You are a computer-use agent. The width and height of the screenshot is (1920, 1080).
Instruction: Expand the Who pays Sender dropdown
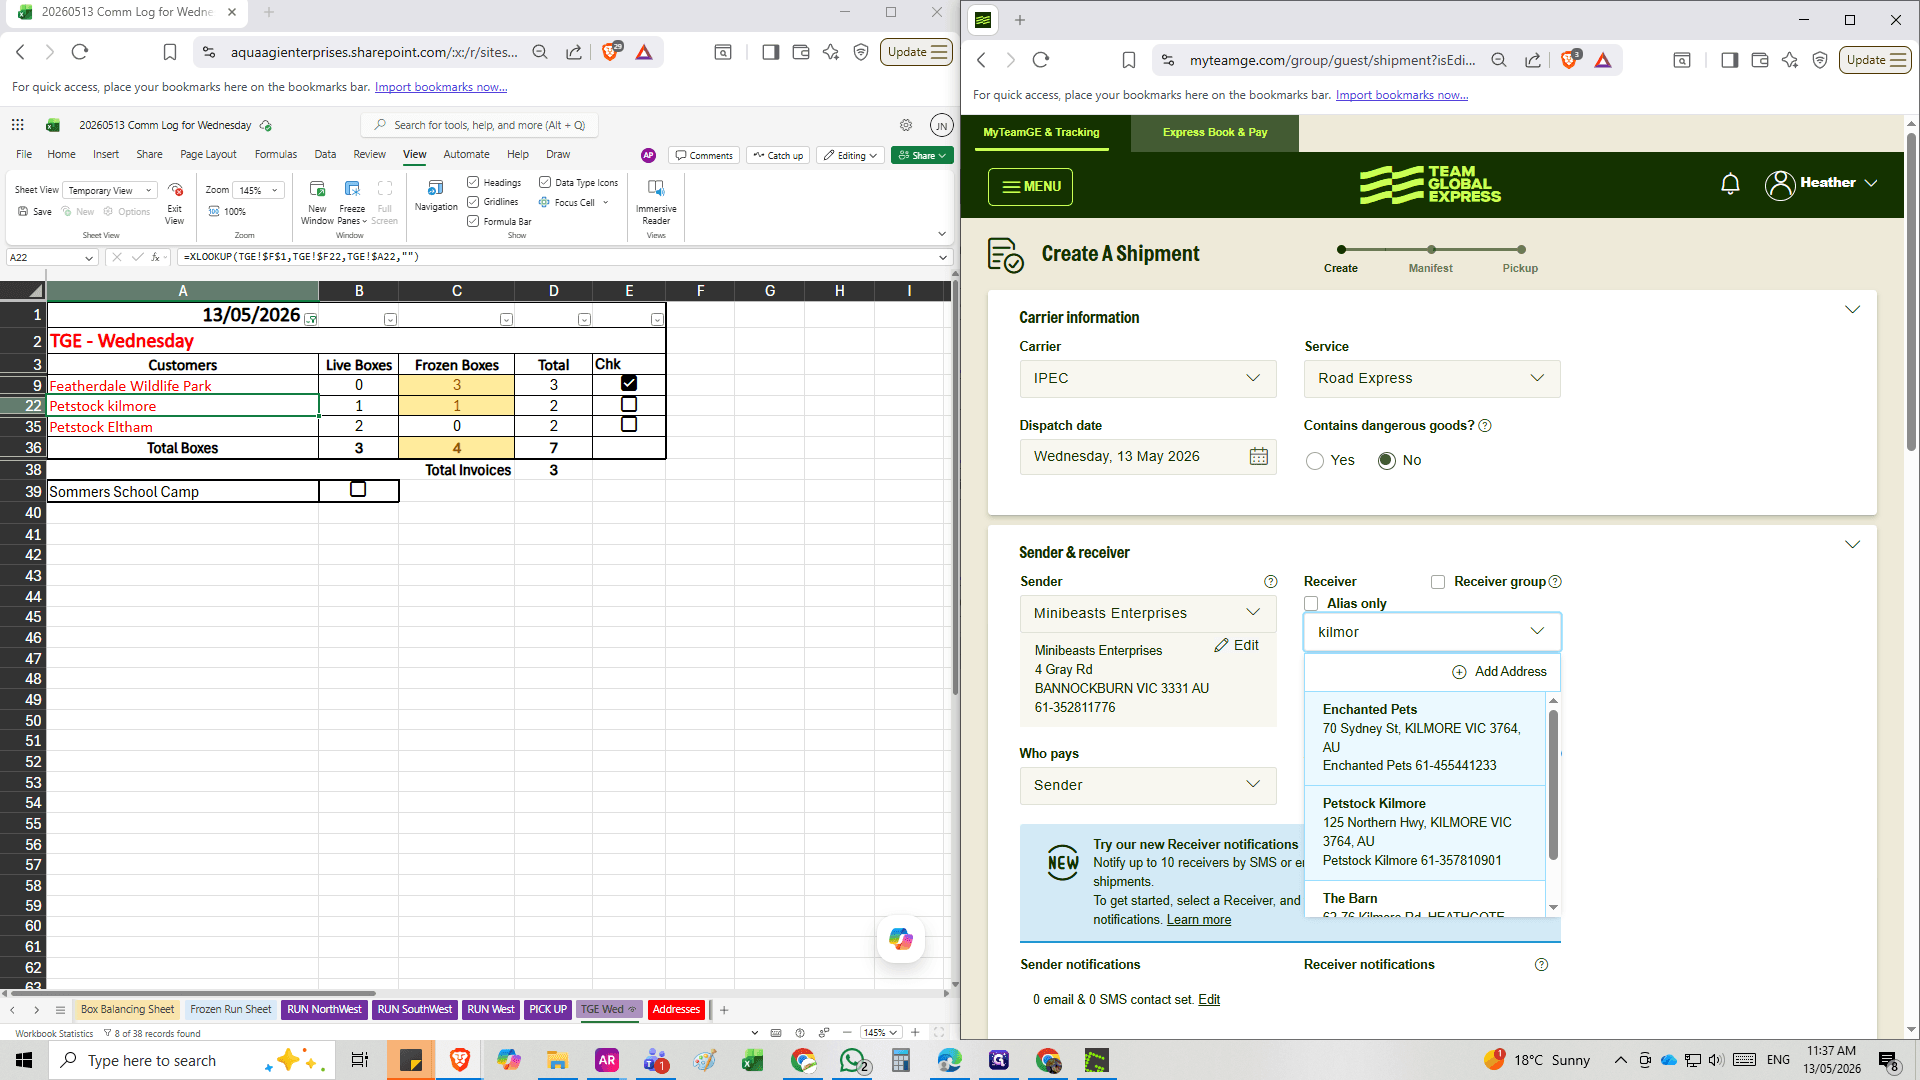click(1148, 785)
